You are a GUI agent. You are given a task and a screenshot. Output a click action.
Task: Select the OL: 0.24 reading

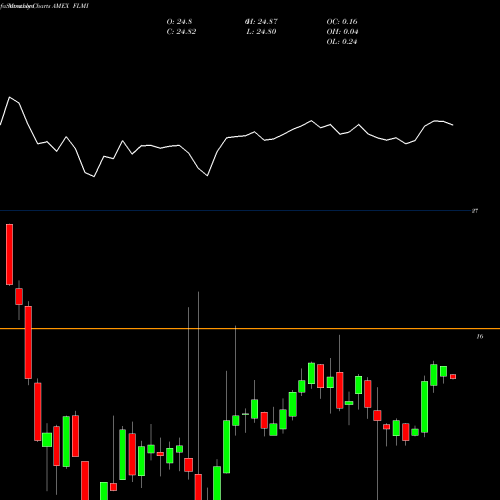(342, 42)
